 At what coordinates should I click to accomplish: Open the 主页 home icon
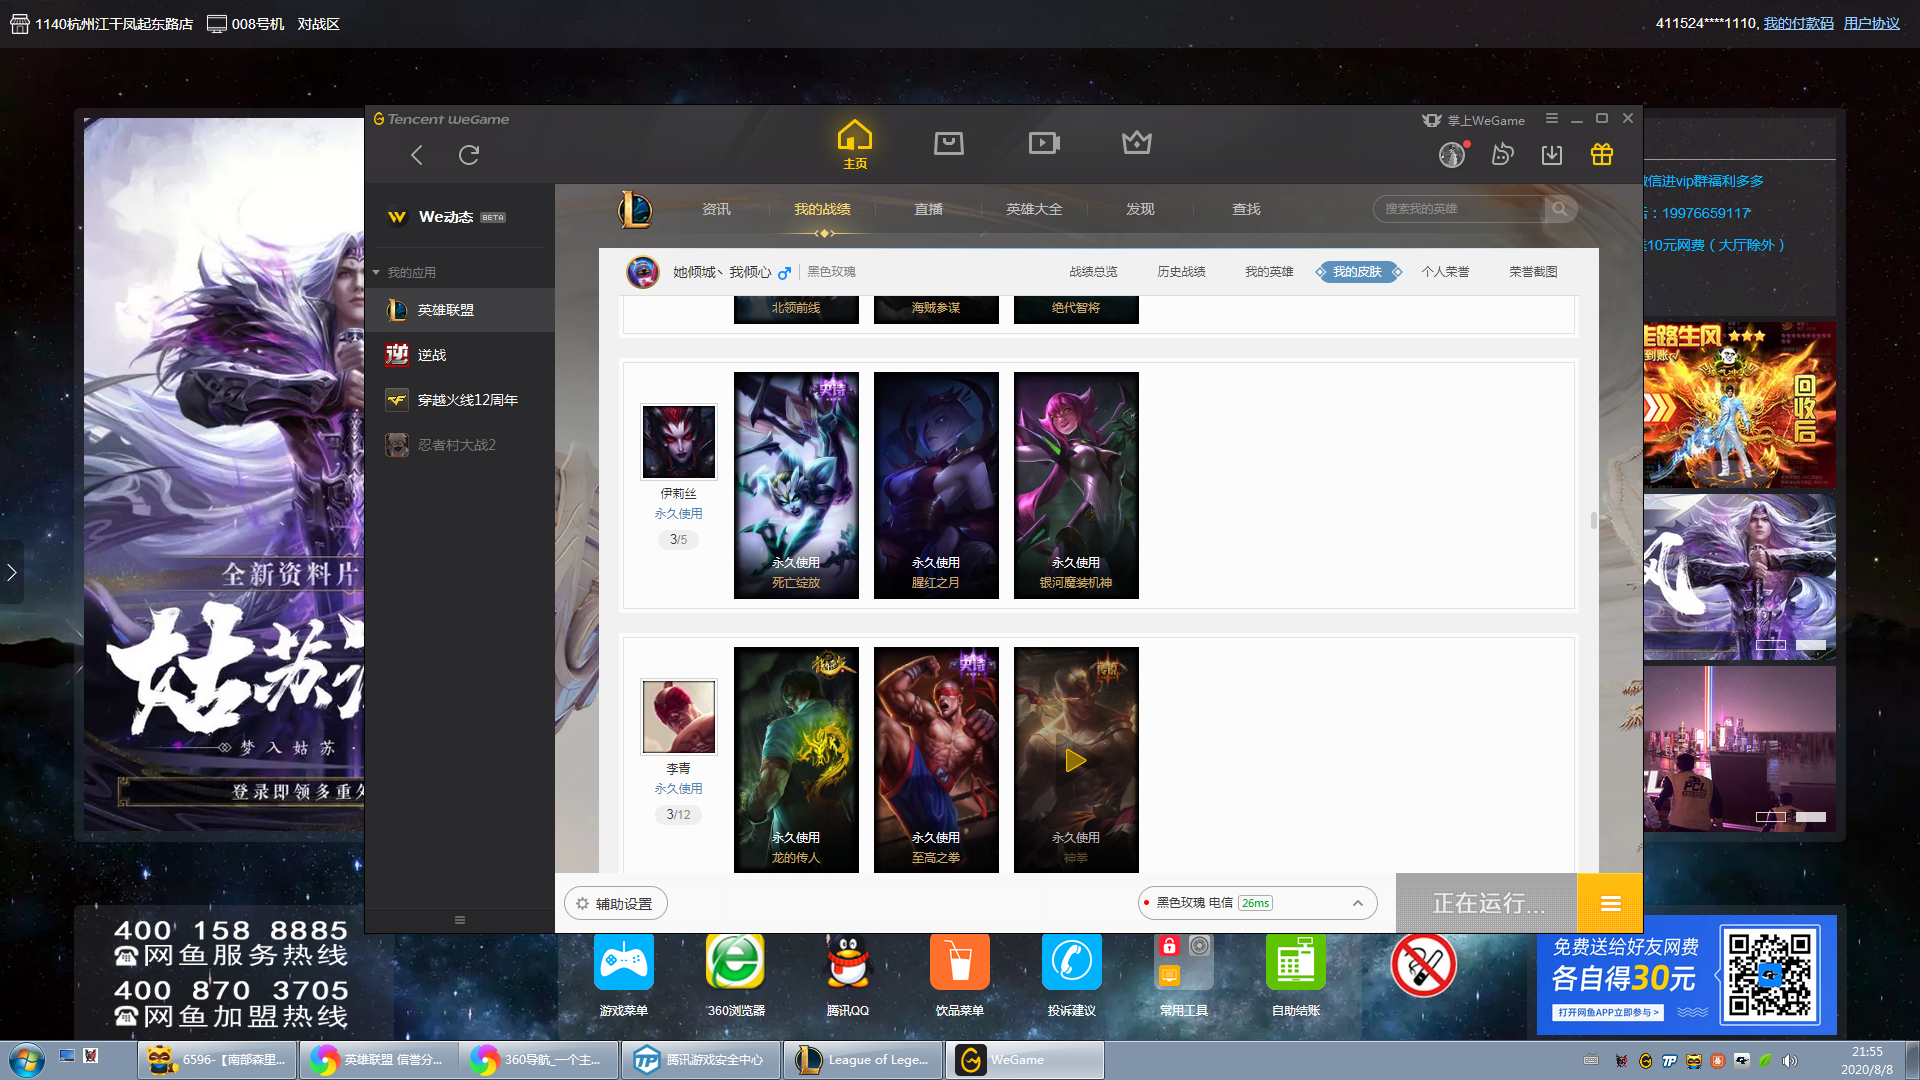tap(855, 144)
